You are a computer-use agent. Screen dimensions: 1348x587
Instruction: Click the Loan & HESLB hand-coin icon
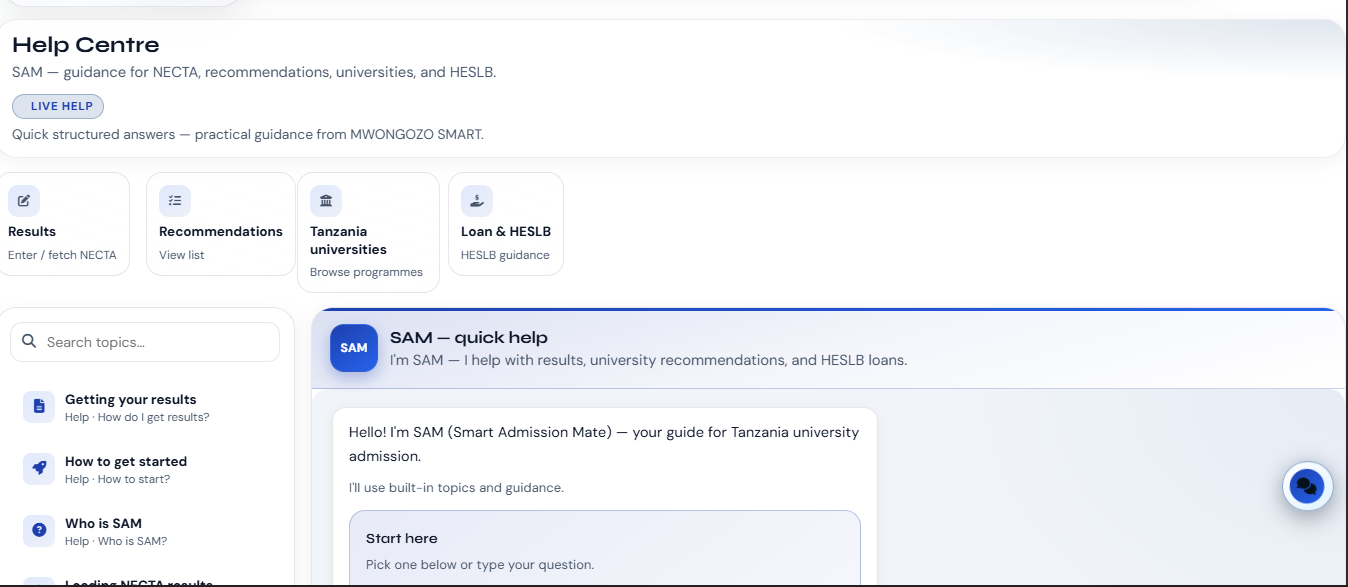(477, 201)
